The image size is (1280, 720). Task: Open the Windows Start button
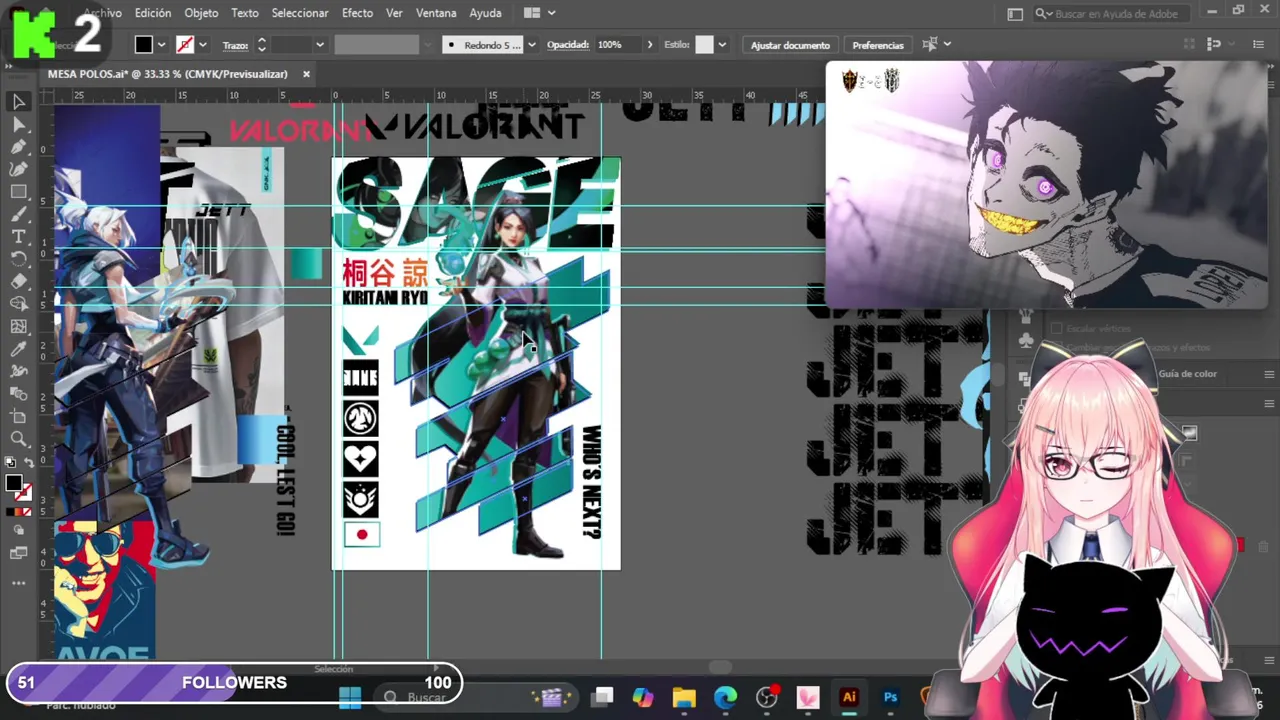pyautogui.click(x=350, y=697)
